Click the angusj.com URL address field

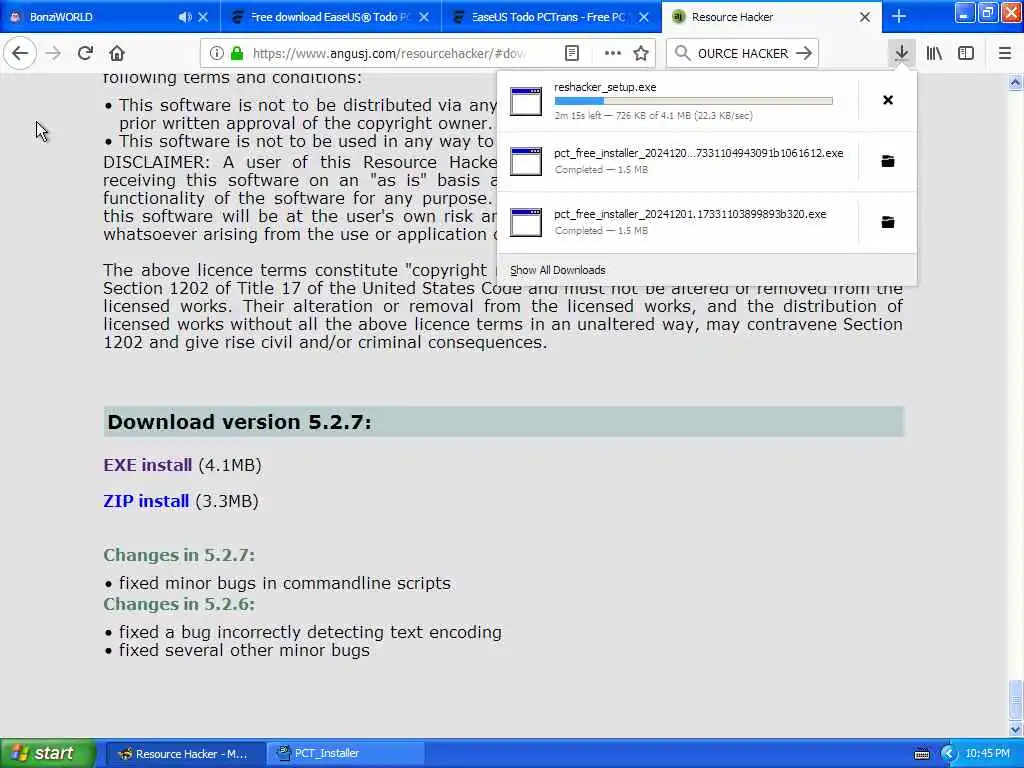389,53
